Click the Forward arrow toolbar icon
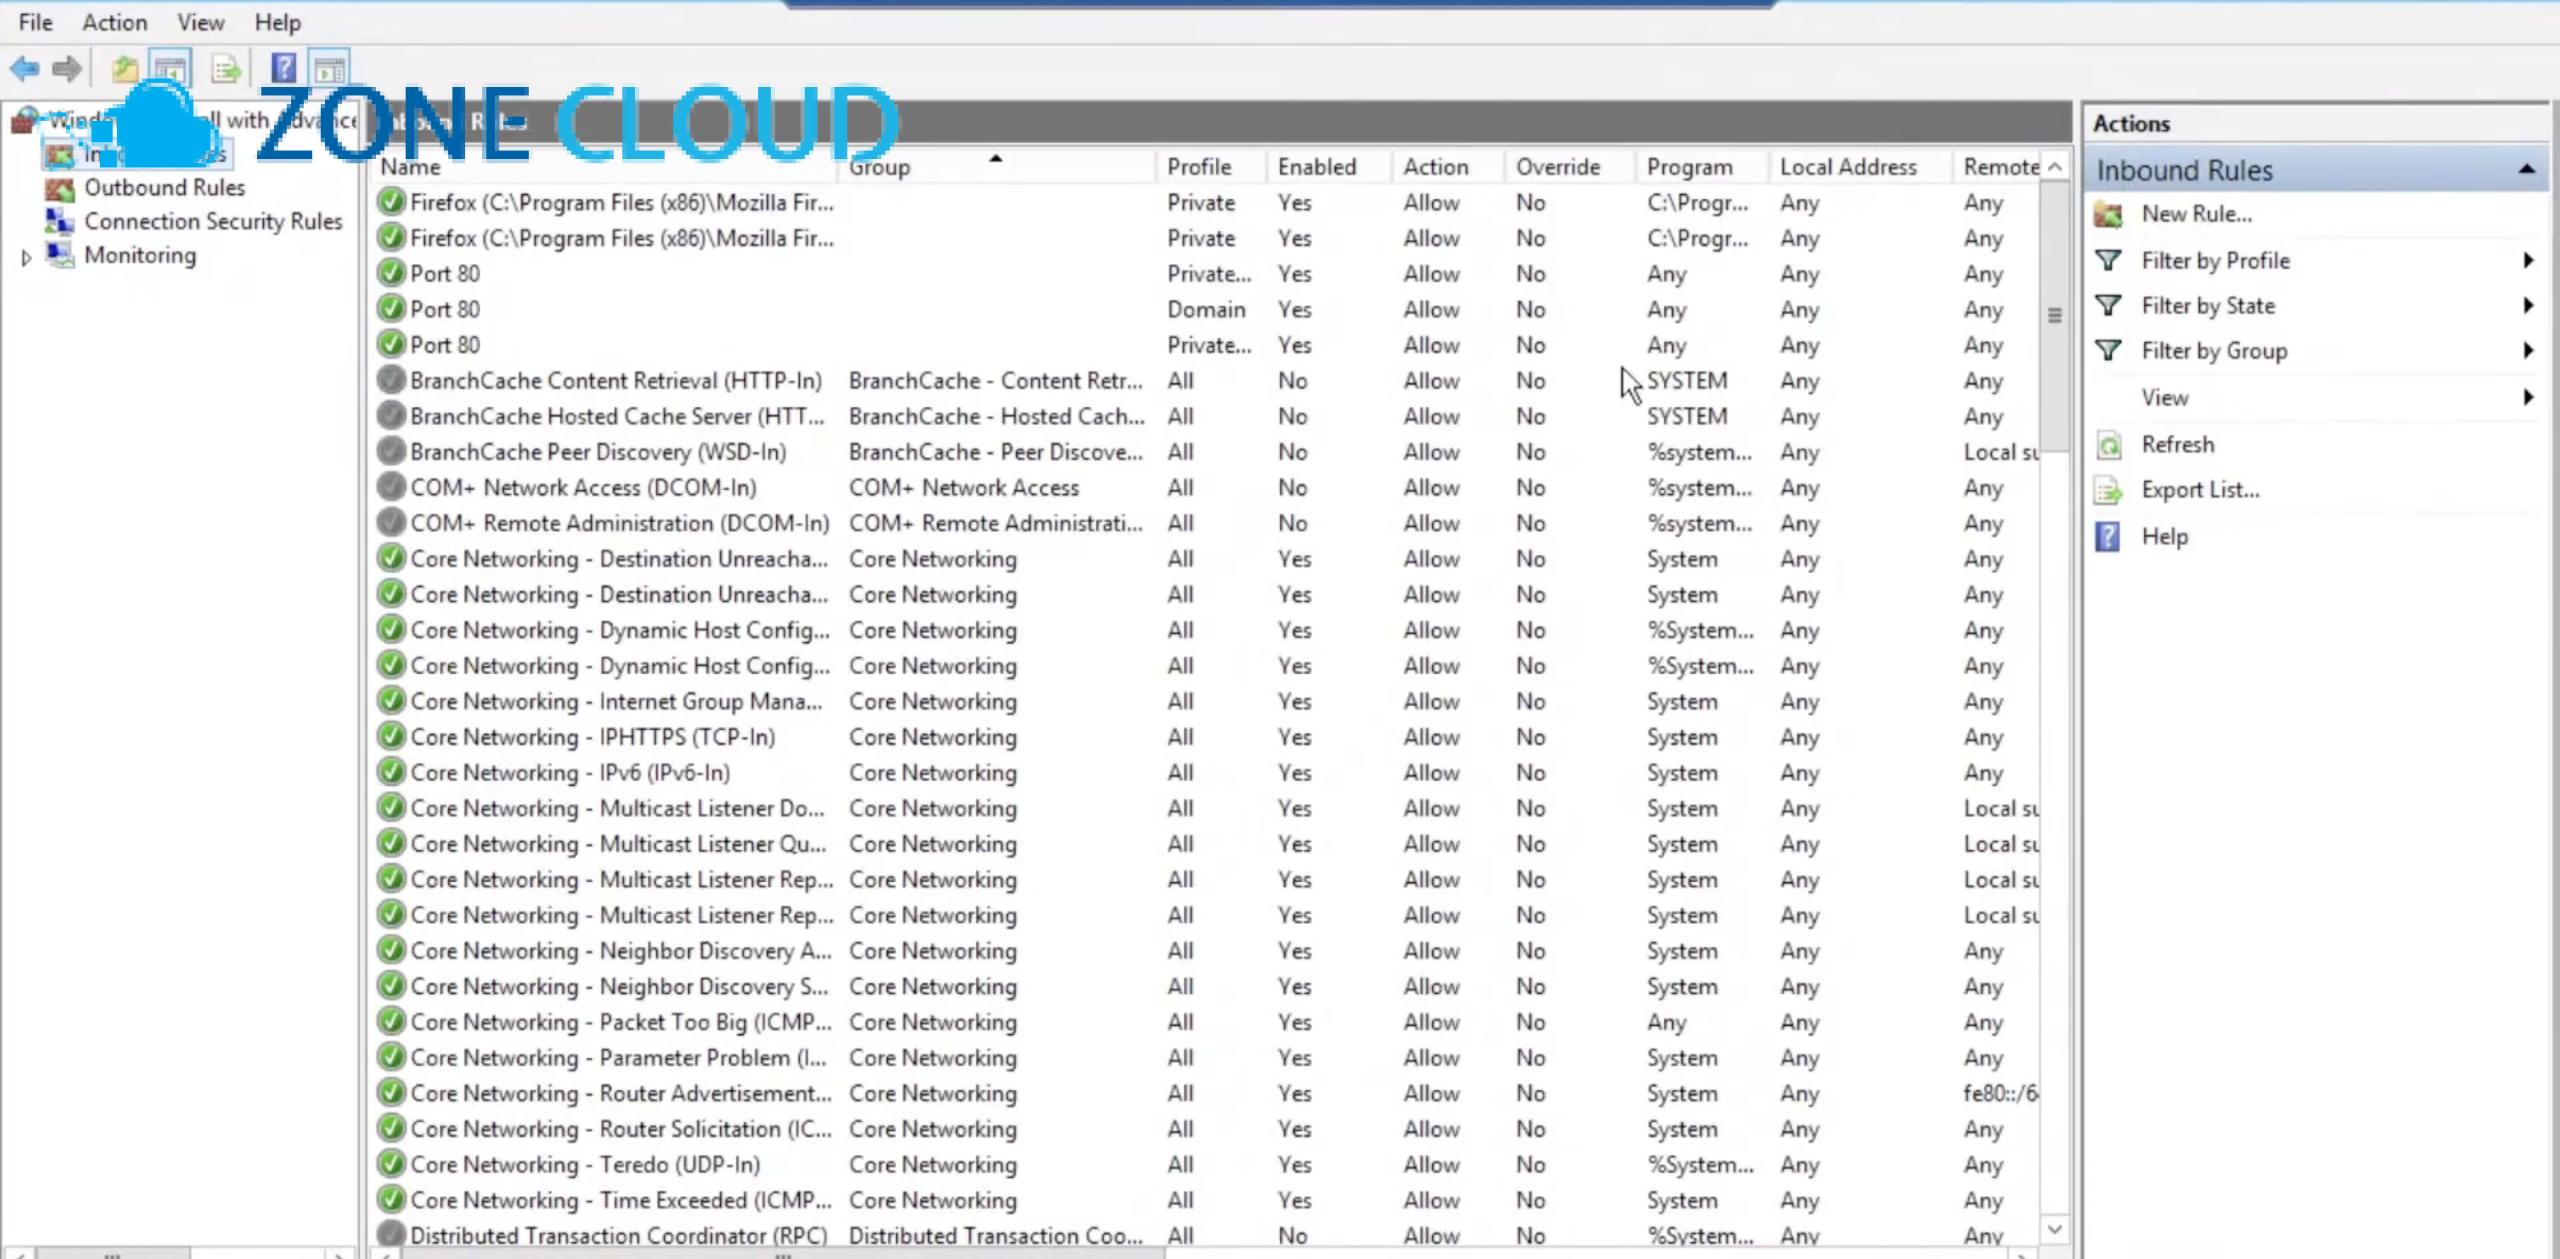Viewport: 2560px width, 1259px height. pyautogui.click(x=67, y=69)
